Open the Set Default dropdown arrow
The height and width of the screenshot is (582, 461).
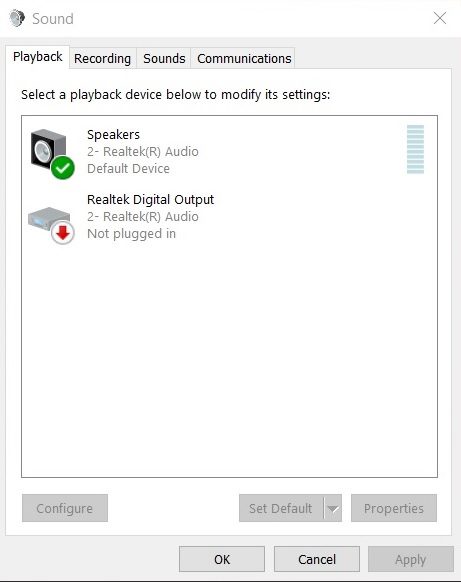[333, 508]
